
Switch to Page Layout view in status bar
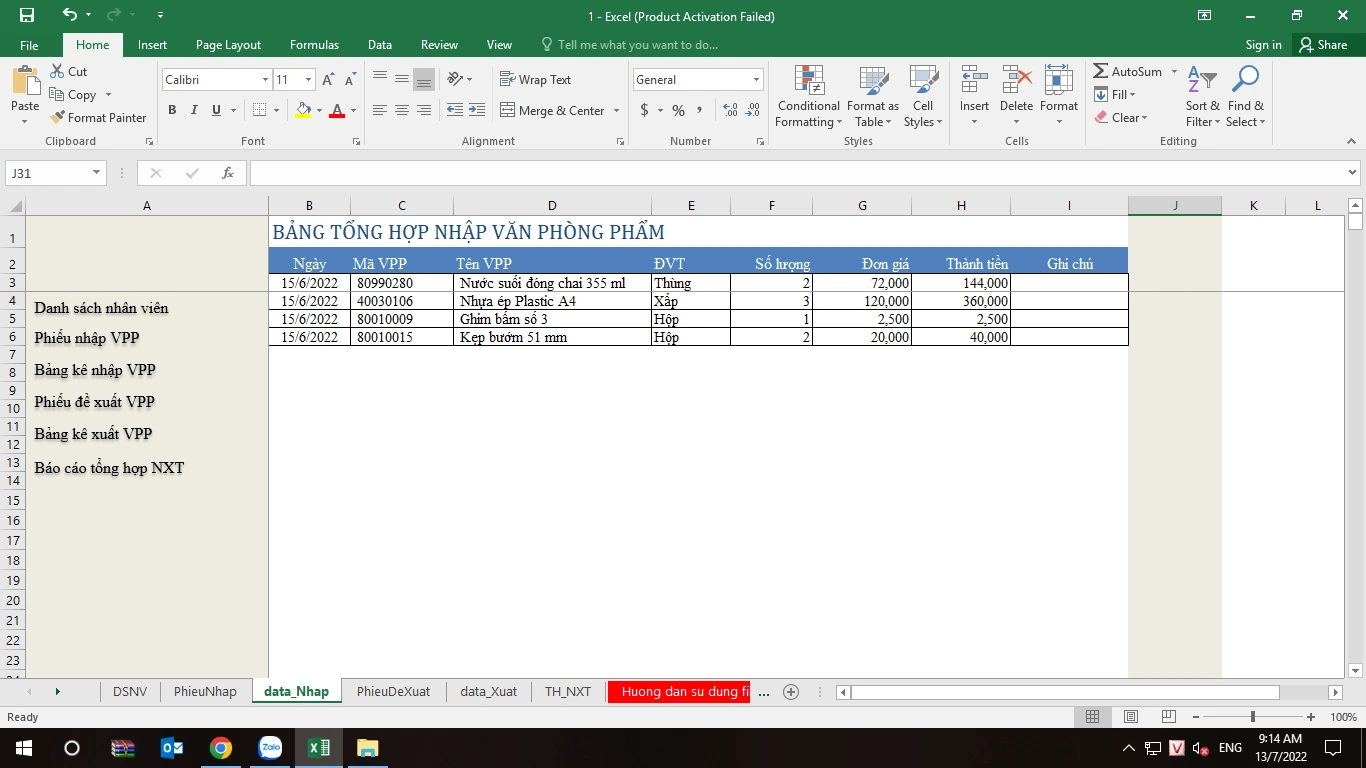click(1130, 717)
